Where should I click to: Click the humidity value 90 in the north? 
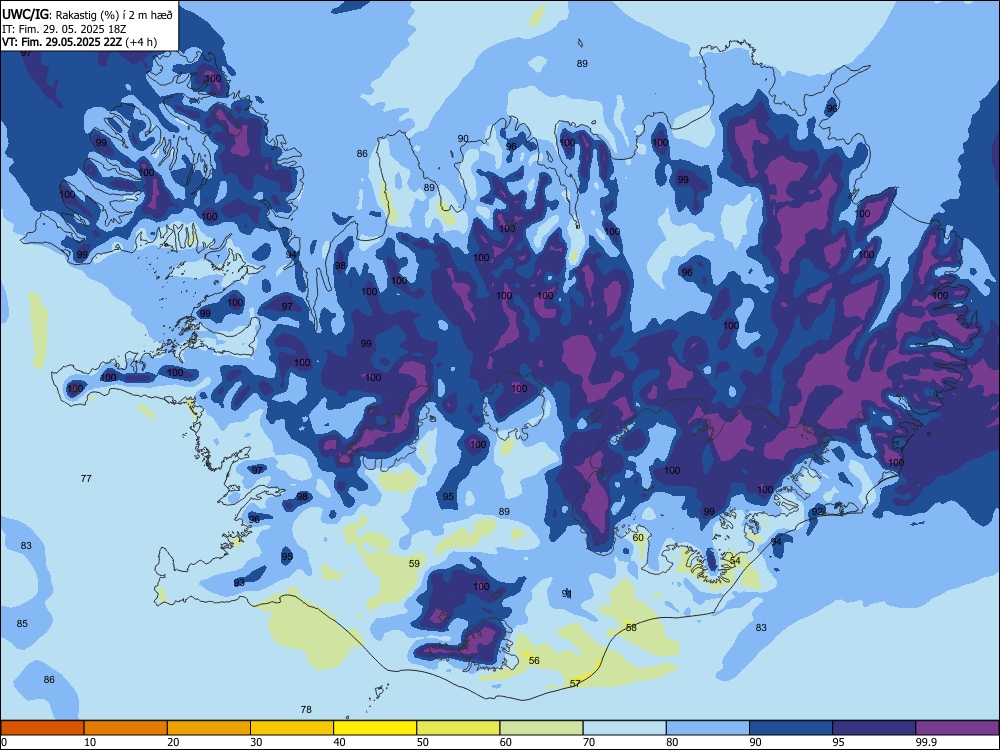(463, 138)
